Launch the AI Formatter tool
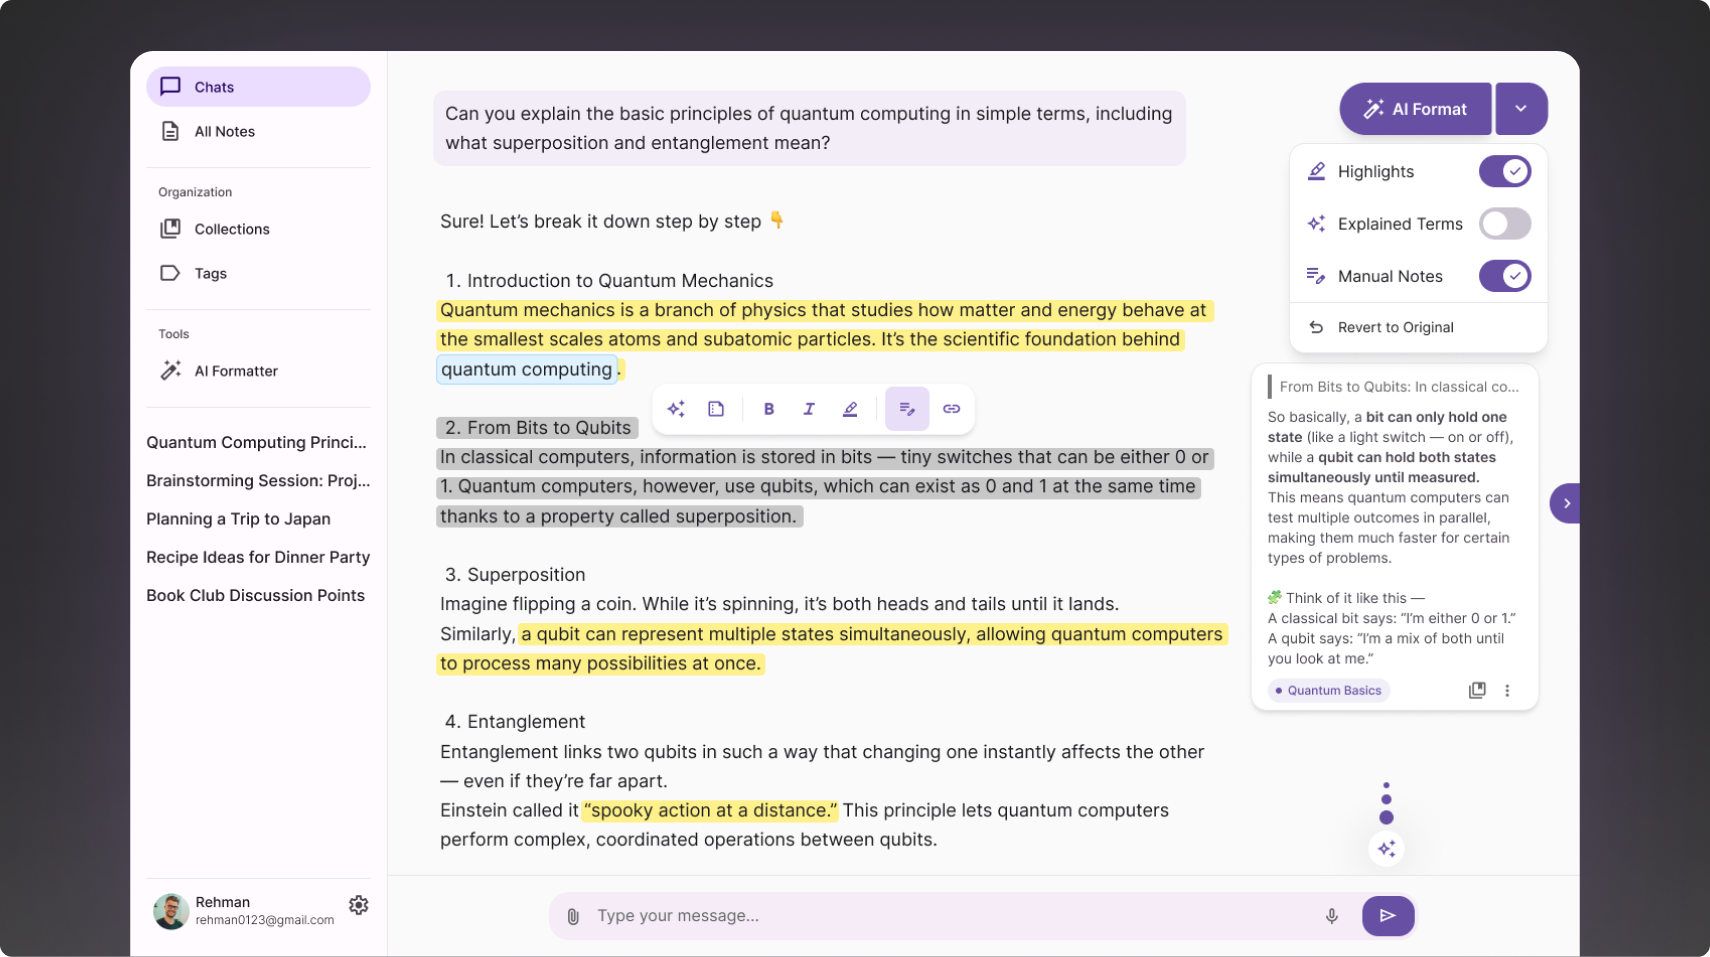1710x957 pixels. point(258,371)
